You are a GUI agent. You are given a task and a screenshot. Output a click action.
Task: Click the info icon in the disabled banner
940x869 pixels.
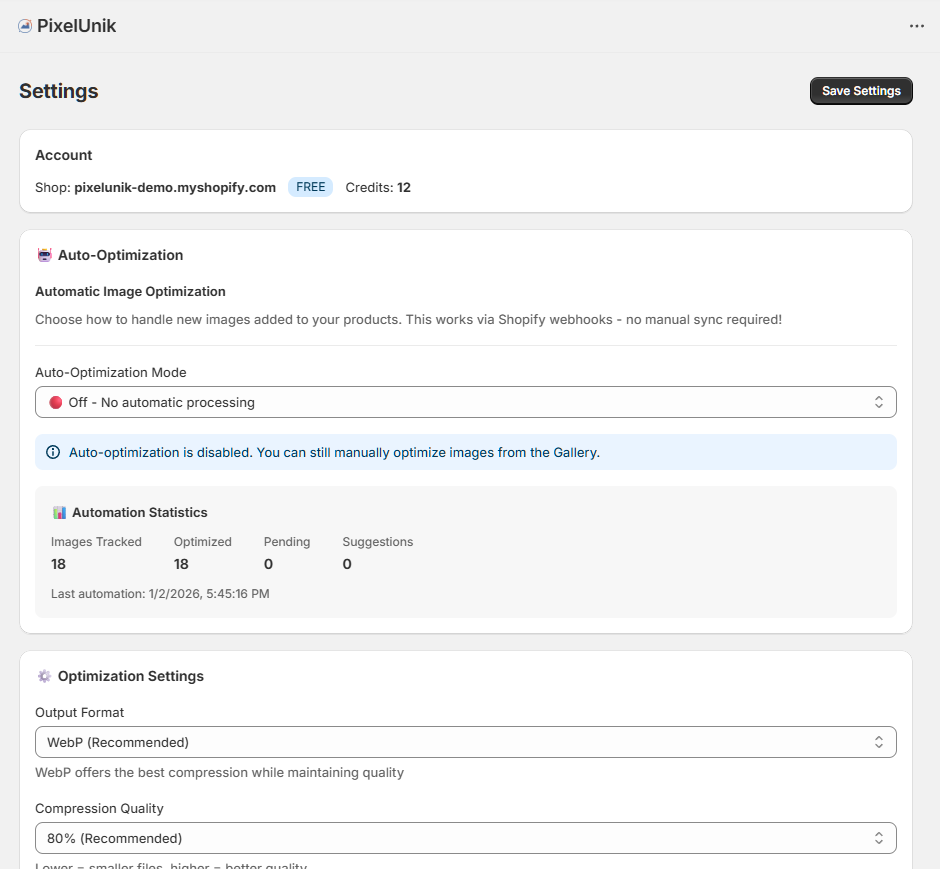pyautogui.click(x=53, y=452)
